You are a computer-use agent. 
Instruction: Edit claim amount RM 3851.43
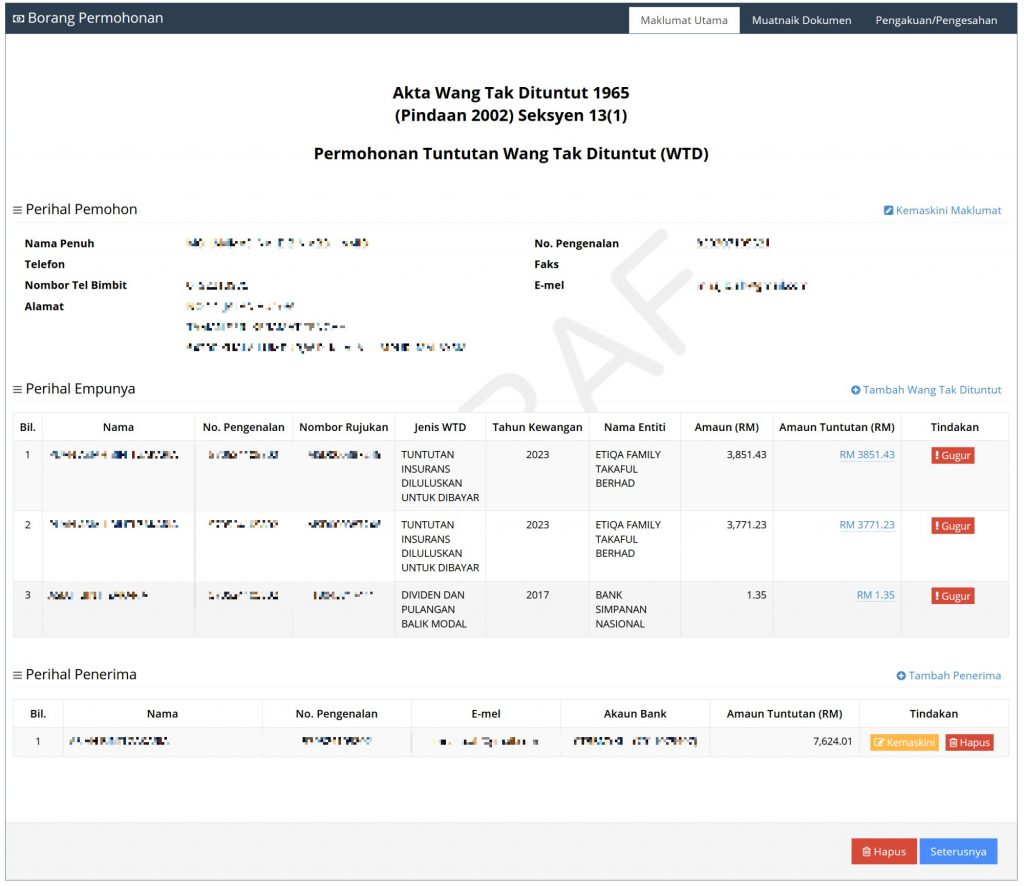867,454
